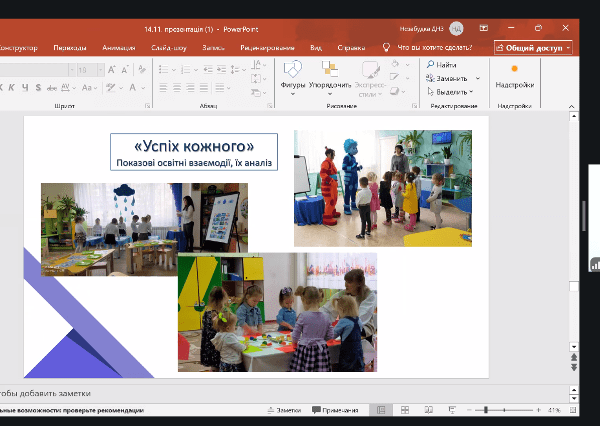Select the photo with costumed characters
This screenshot has height=426, width=600.
tap(383, 188)
